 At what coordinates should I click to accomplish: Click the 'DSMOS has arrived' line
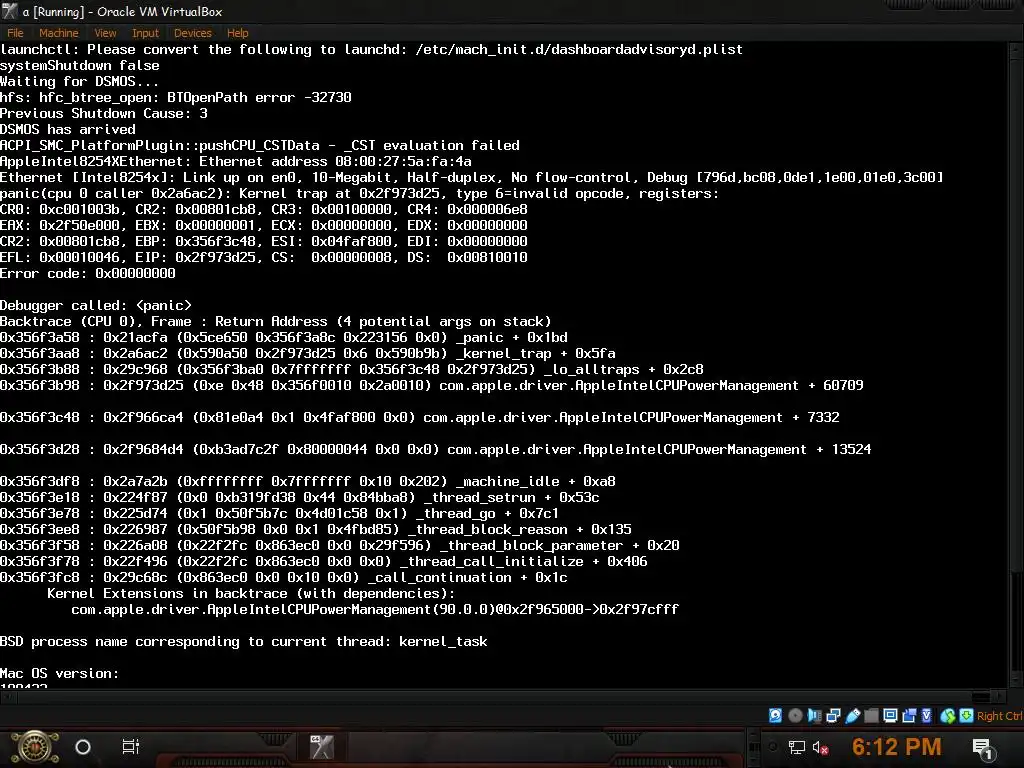[x=68, y=129]
